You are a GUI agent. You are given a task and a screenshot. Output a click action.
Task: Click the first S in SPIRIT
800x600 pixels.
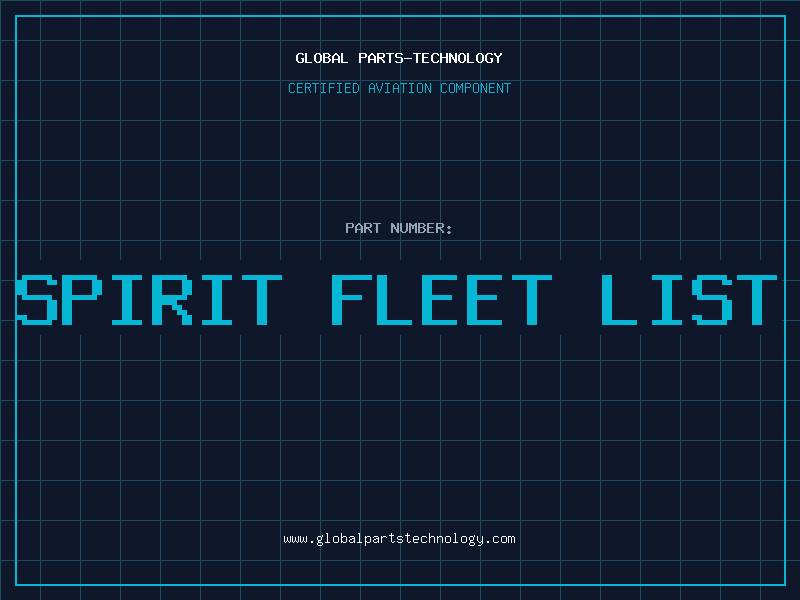tap(40, 300)
